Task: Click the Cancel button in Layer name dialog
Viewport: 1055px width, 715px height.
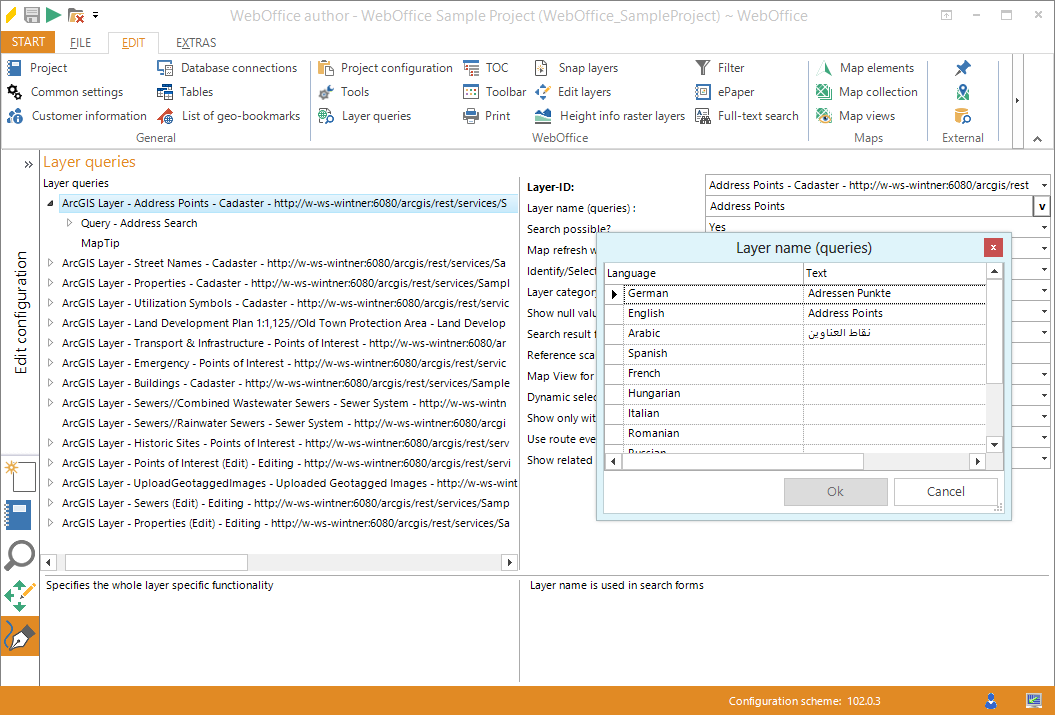Action: 945,491
